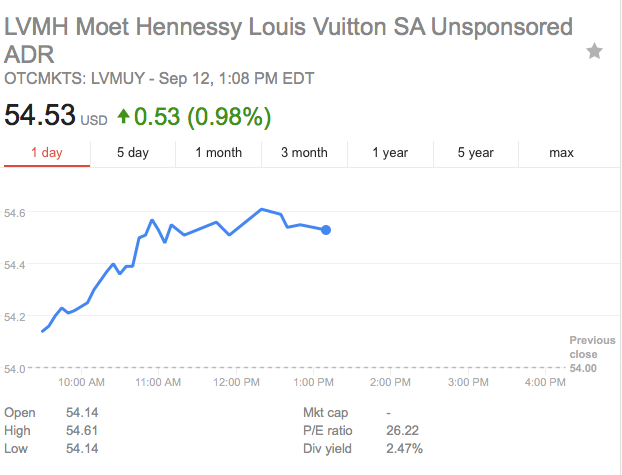Viewport: 622px width, 475px height.
Task: Click the 10:00 AM time axis label
Action: [81, 383]
